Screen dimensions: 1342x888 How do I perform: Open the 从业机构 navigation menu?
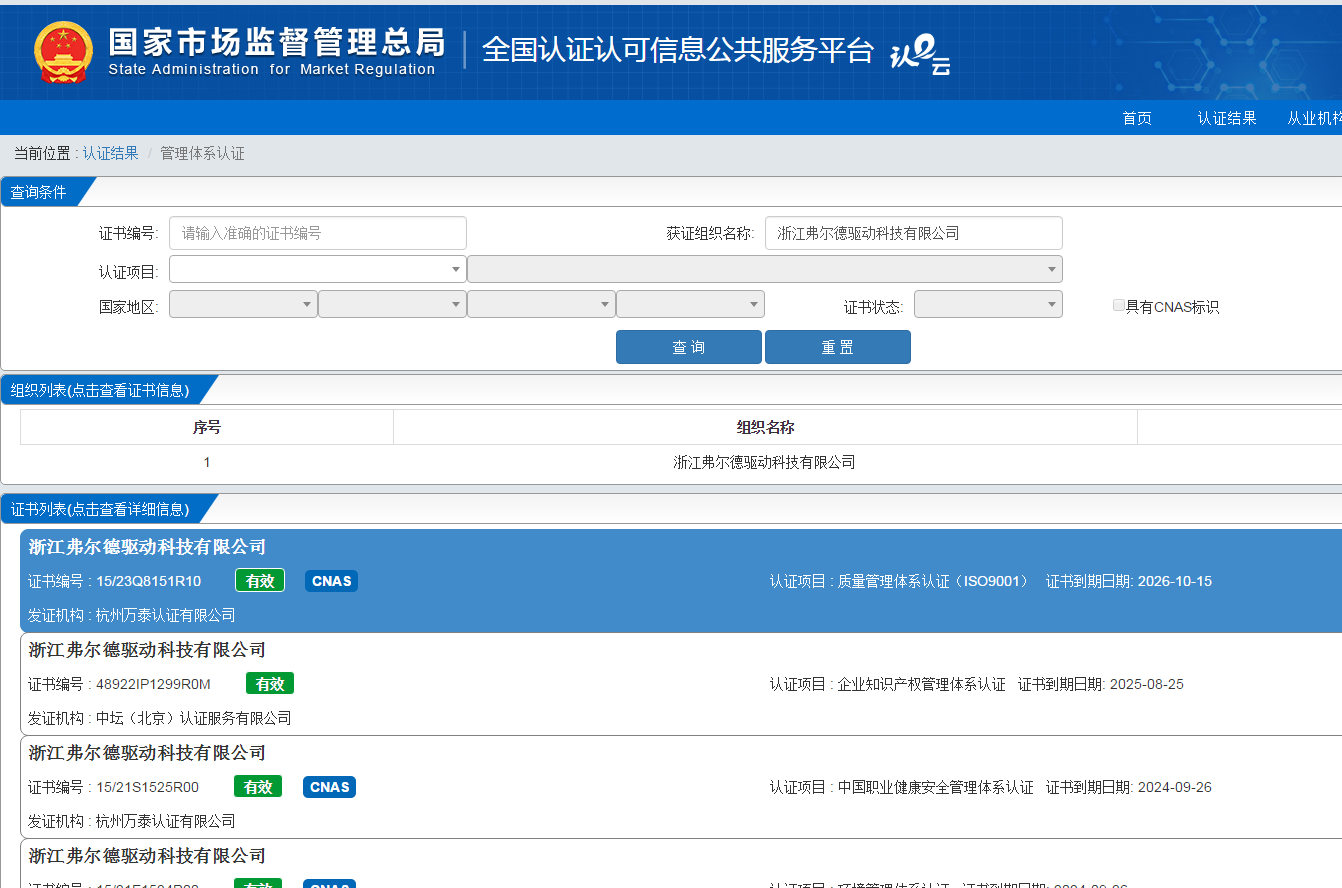tap(1314, 118)
